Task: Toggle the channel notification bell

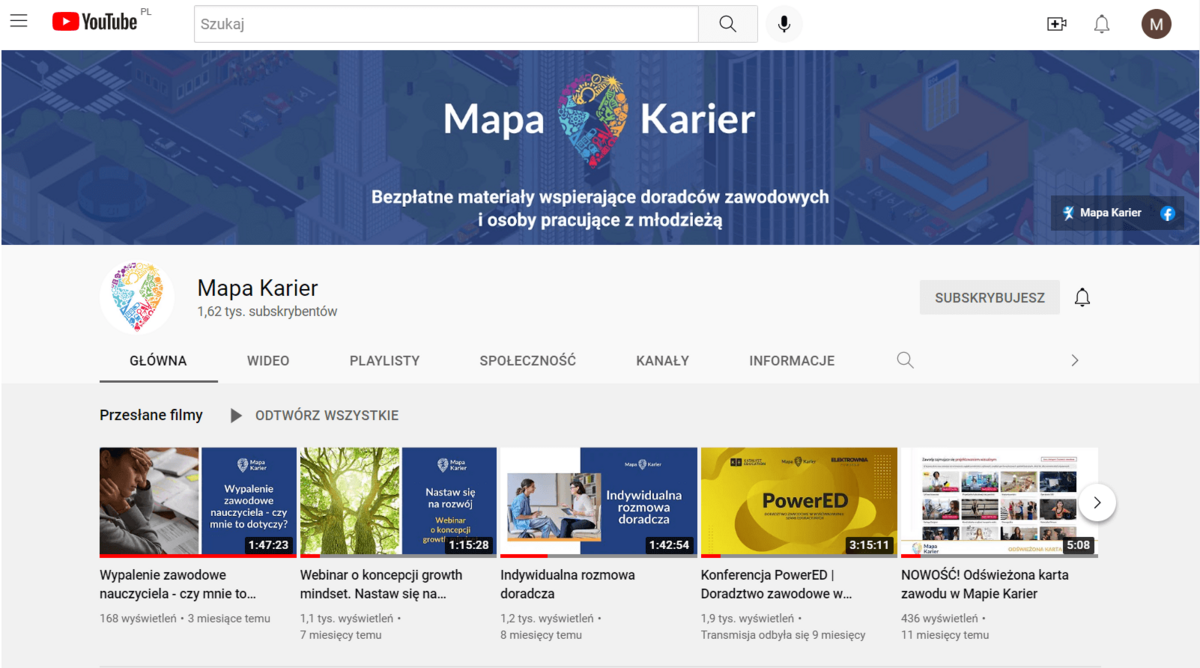Action: [1082, 297]
